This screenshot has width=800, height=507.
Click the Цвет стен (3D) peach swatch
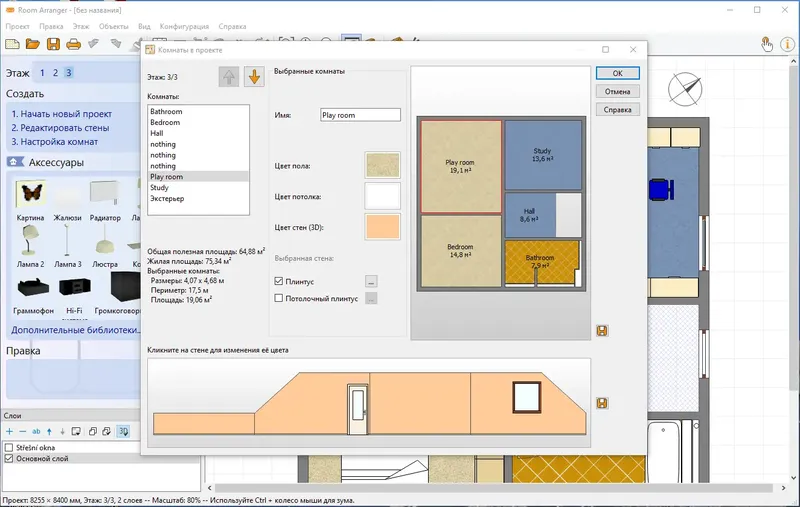[x=382, y=226]
